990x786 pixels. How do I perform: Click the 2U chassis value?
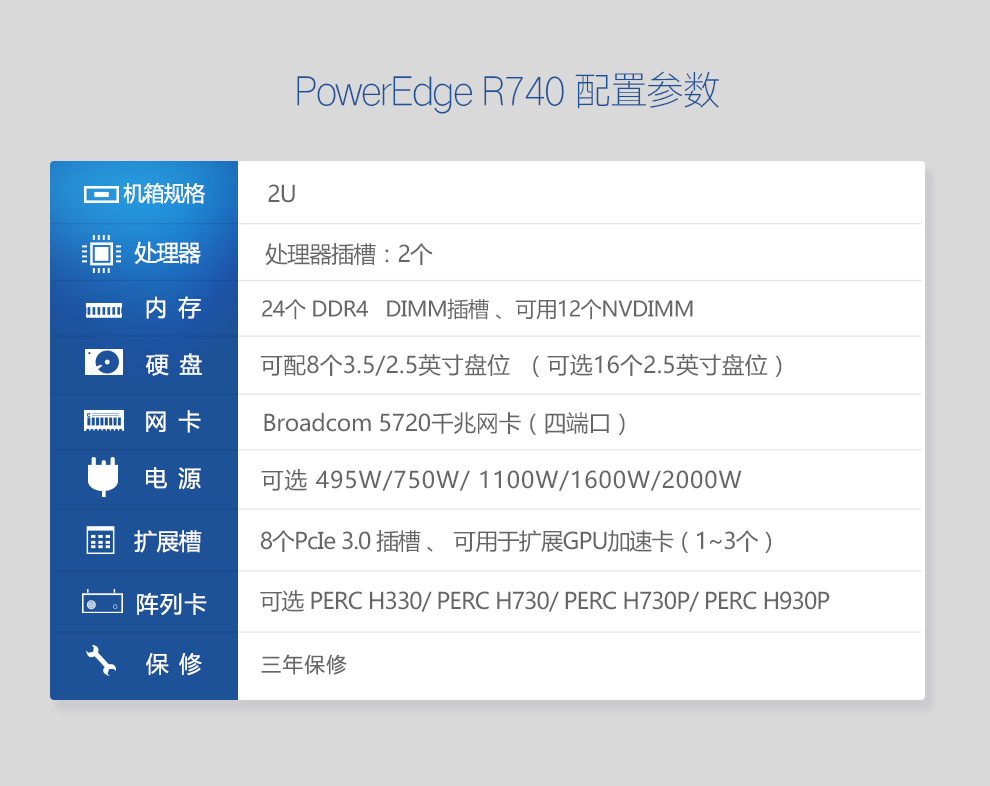282,194
